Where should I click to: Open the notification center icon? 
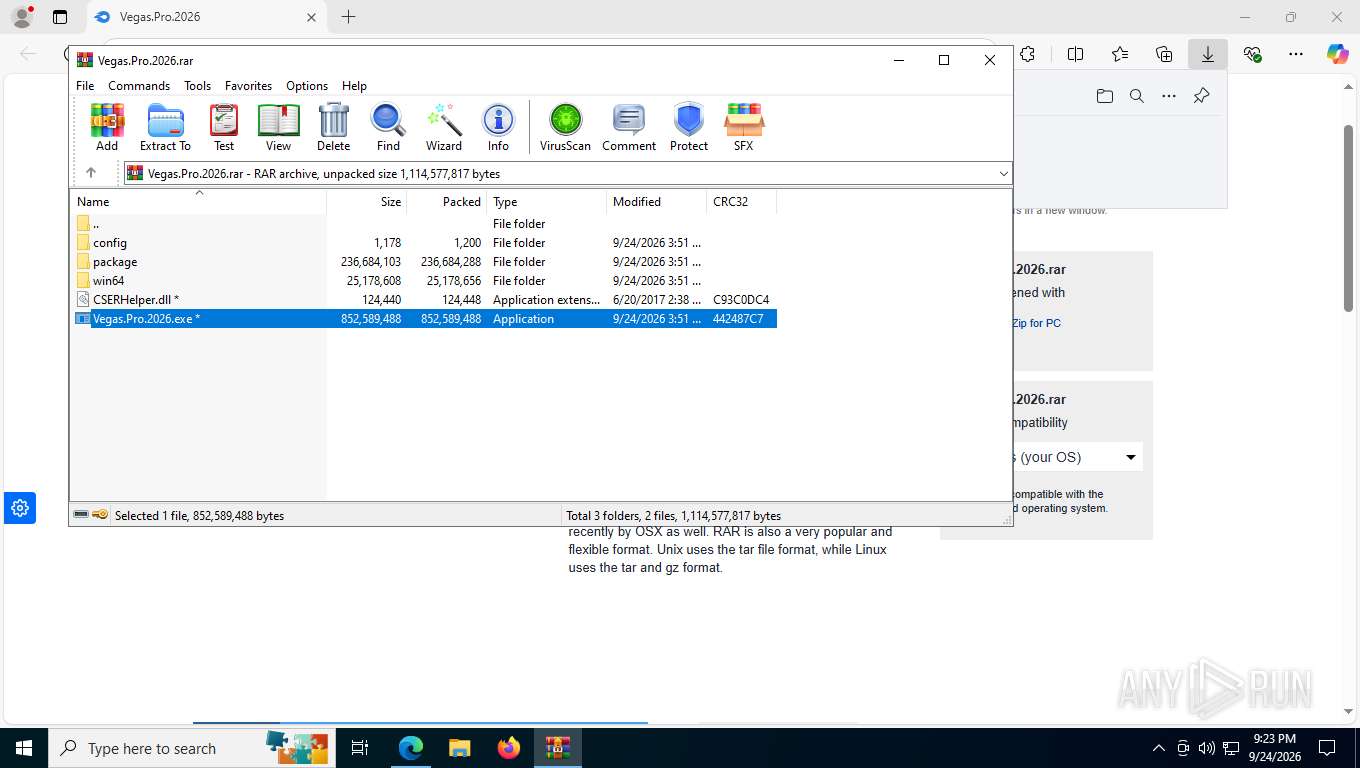1327,748
